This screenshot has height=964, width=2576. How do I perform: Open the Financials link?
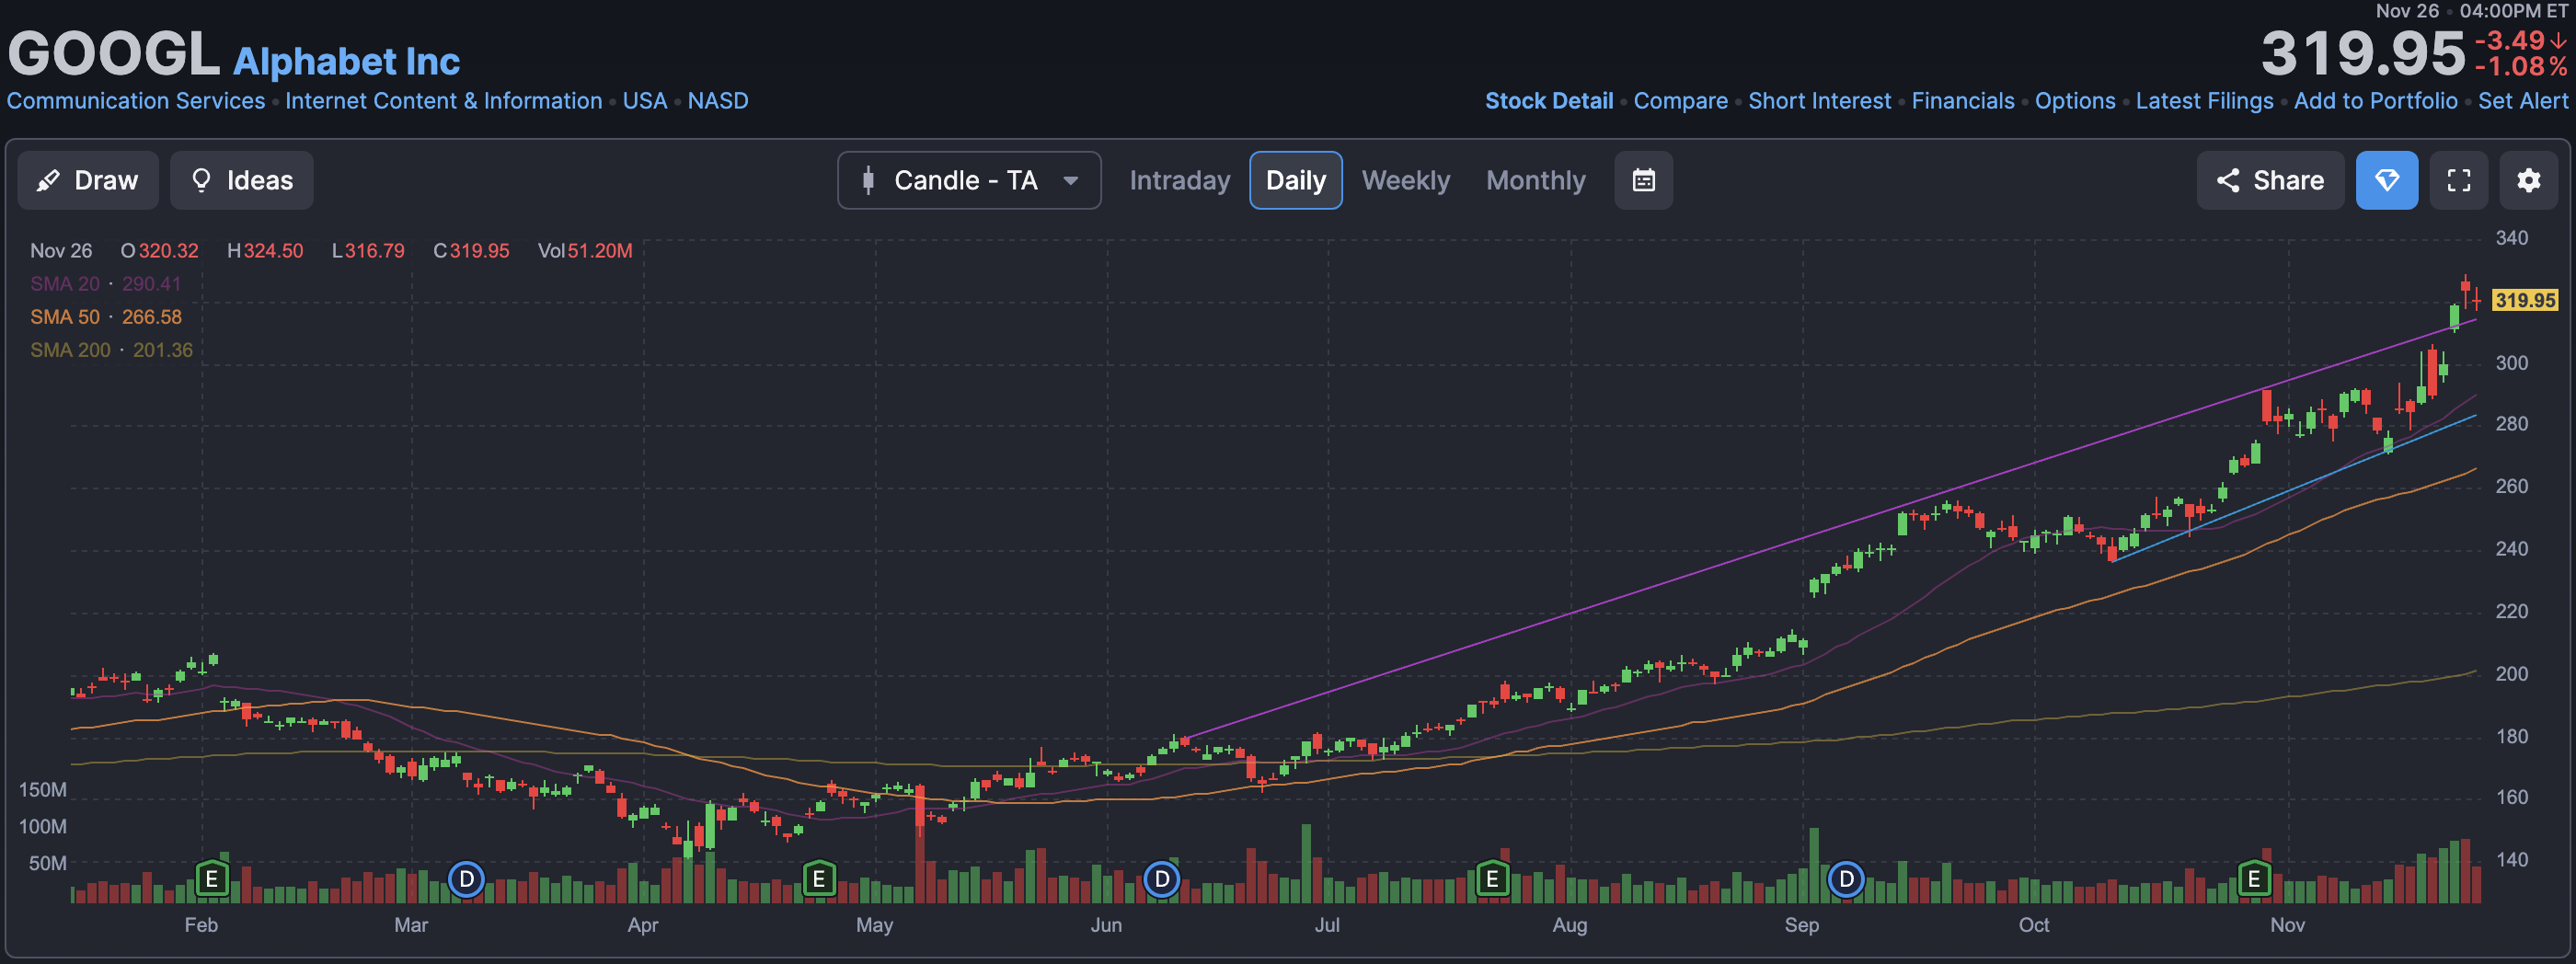[x=1962, y=101]
